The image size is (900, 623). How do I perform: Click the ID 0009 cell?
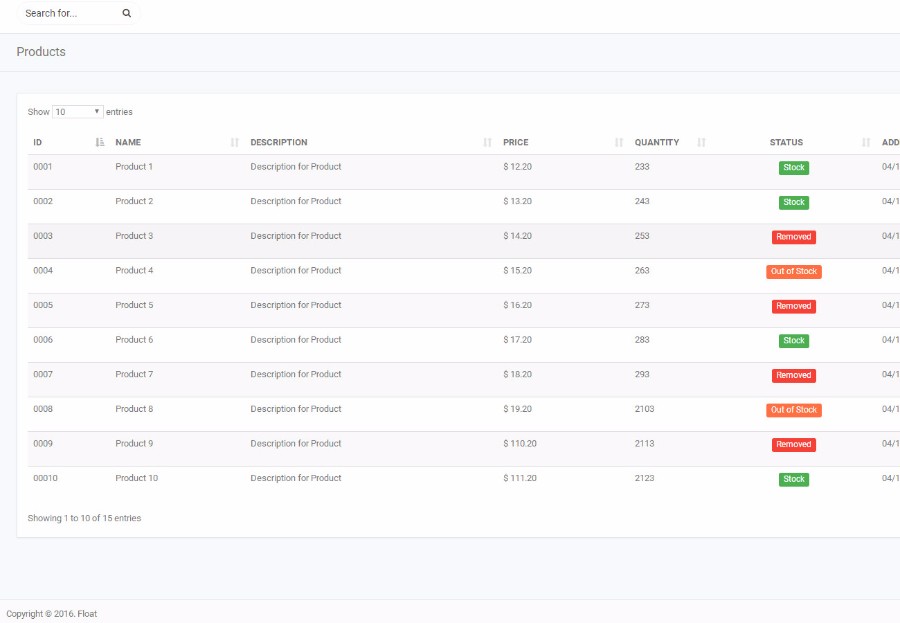[43, 444]
